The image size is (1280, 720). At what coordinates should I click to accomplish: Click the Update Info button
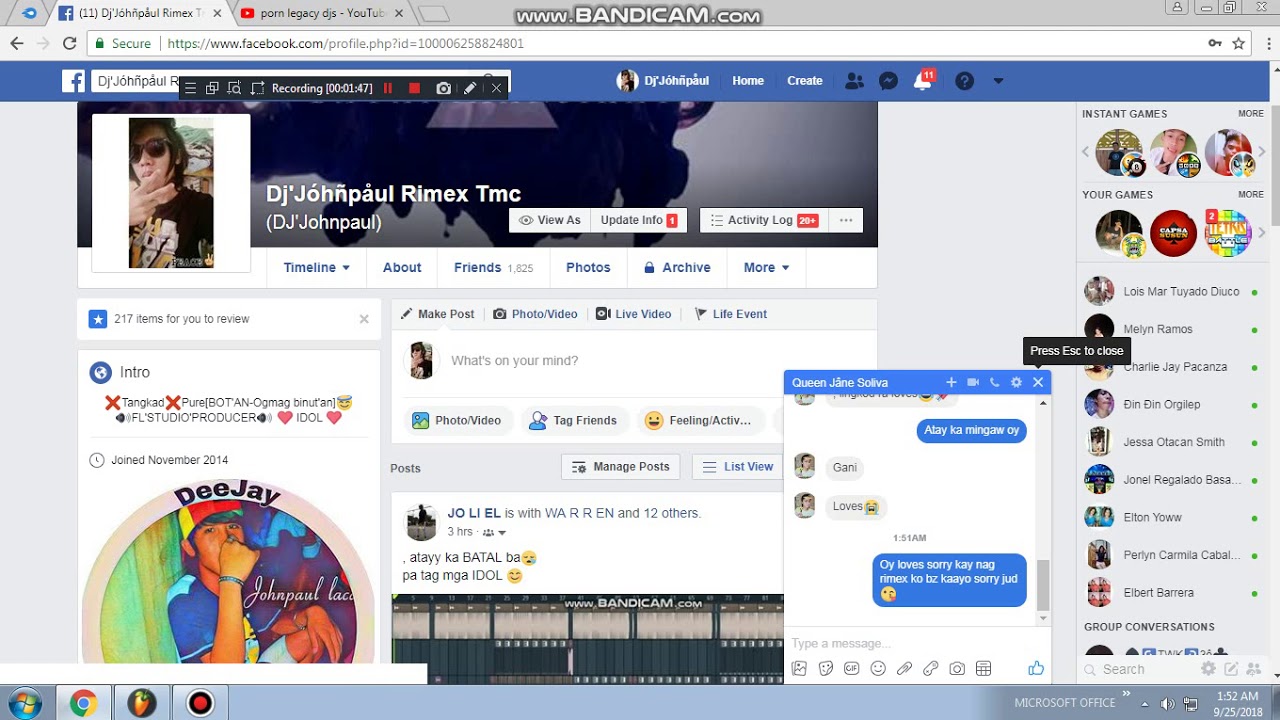tap(638, 220)
